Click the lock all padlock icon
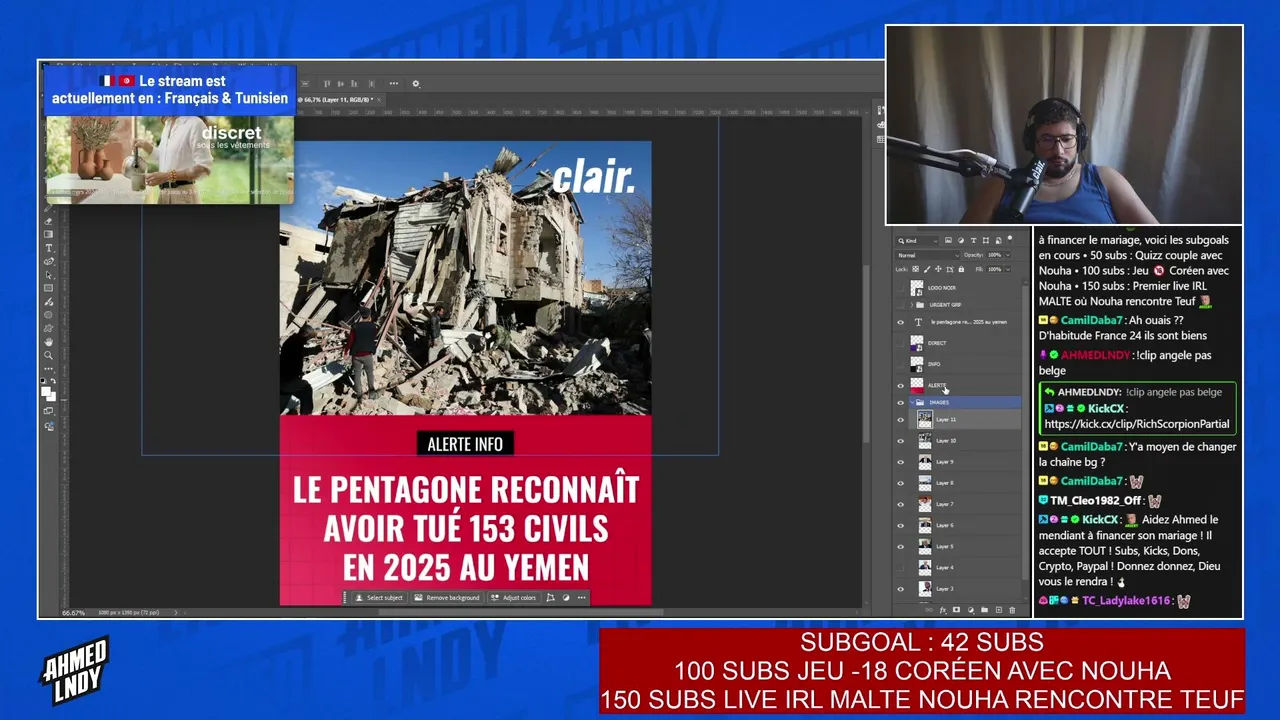The width and height of the screenshot is (1280, 720). coord(962,269)
